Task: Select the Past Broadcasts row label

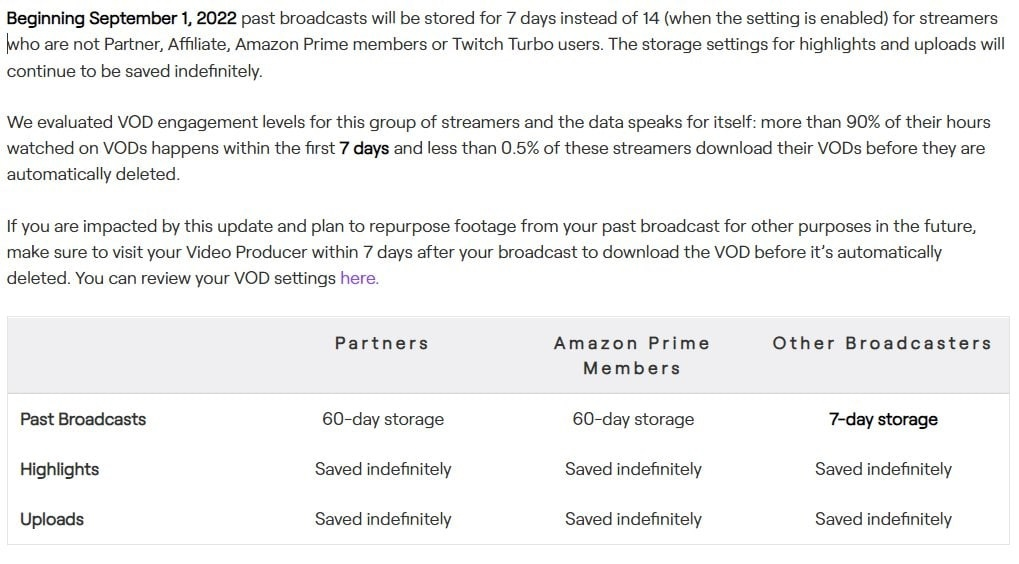Action: click(83, 419)
